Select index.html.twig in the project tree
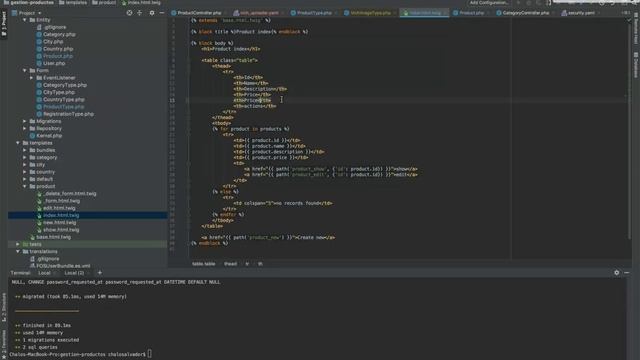Viewport: 640px width, 360px height. (x=61, y=215)
